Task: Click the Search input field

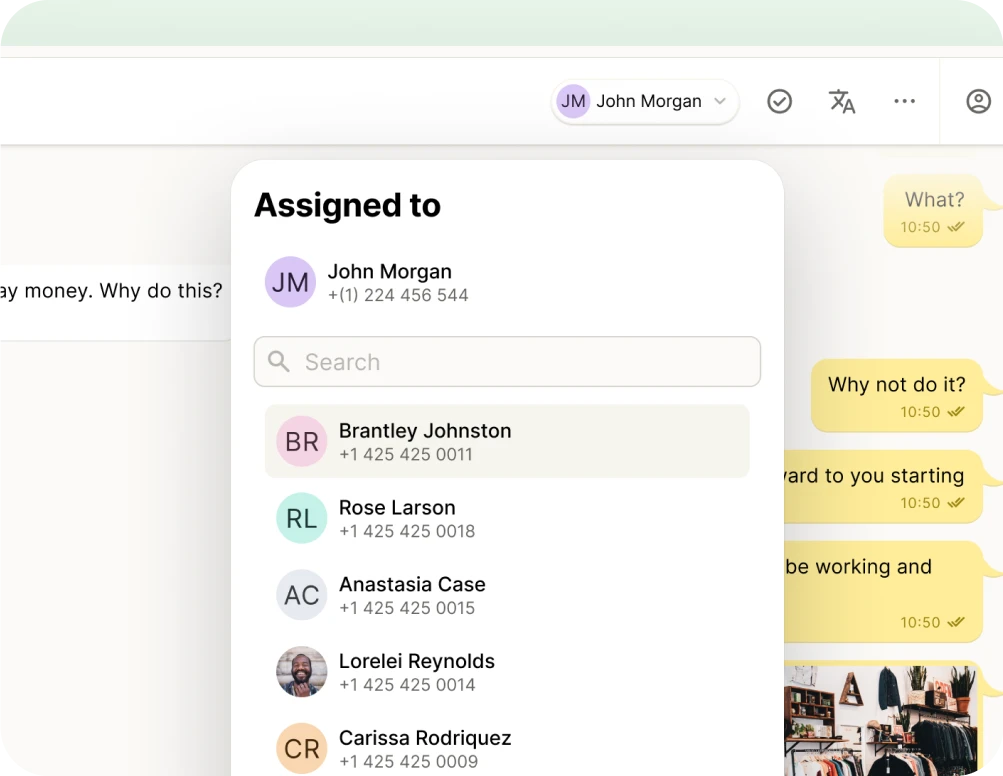Action: [520, 362]
